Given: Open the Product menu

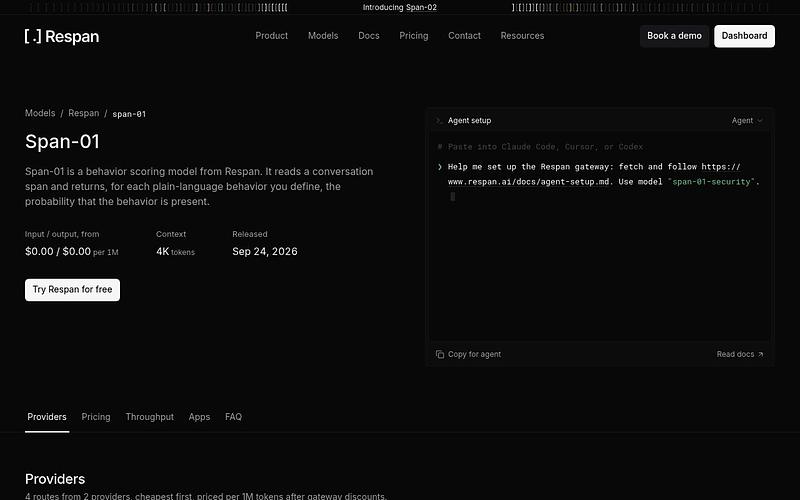Looking at the screenshot, I should pos(271,36).
